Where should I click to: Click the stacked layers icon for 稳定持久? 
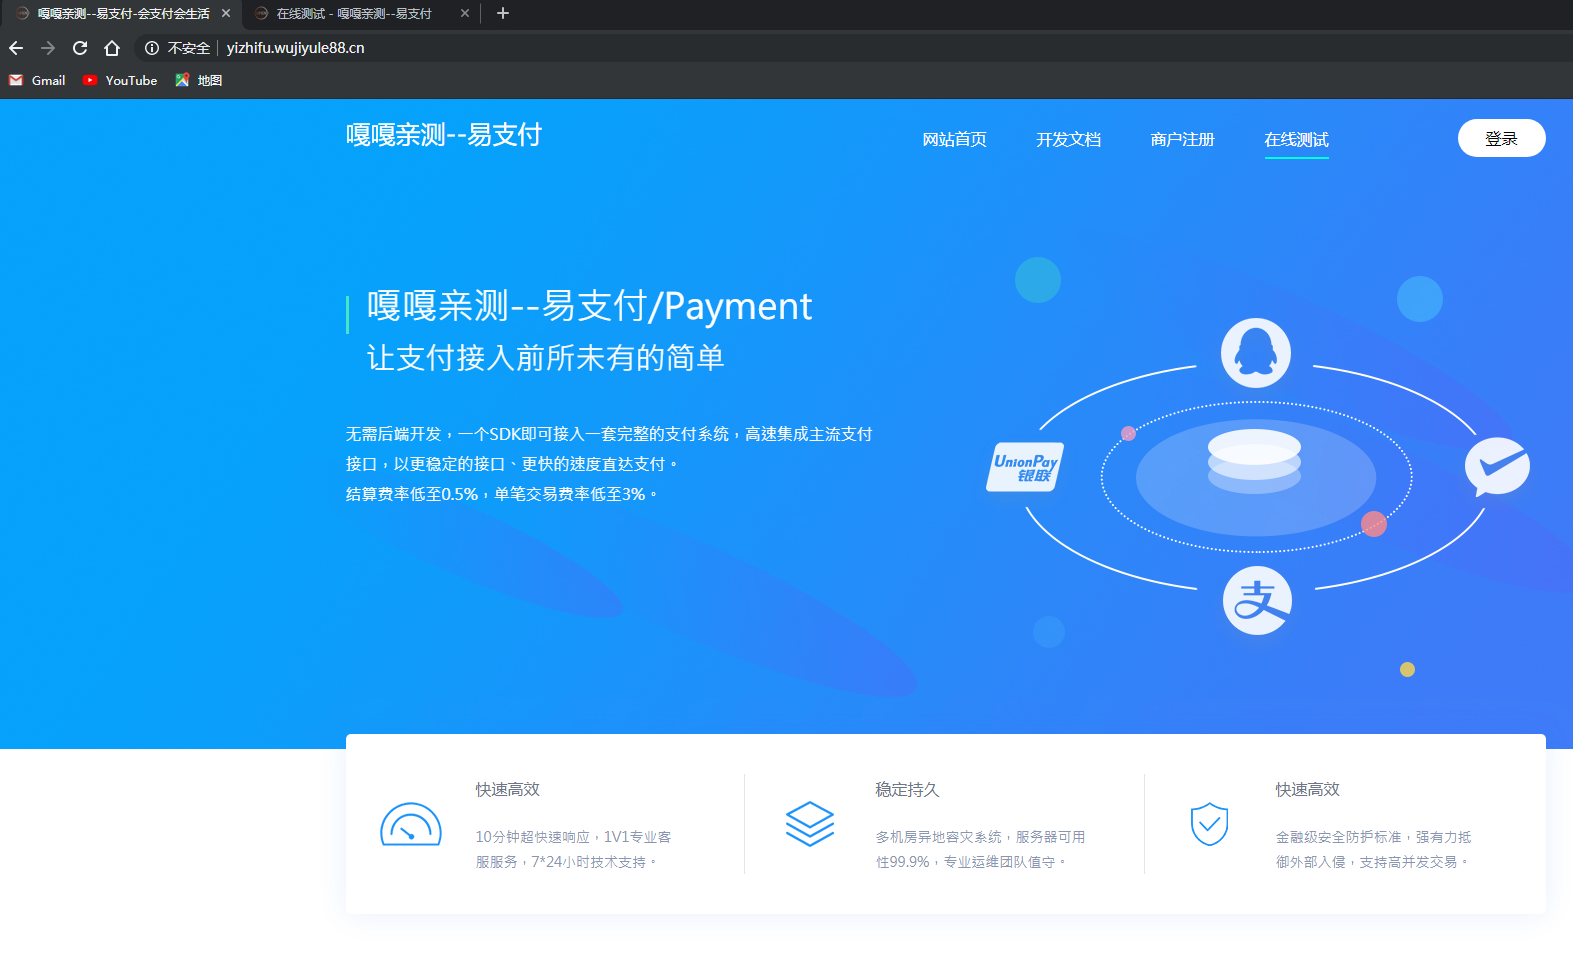(x=809, y=824)
